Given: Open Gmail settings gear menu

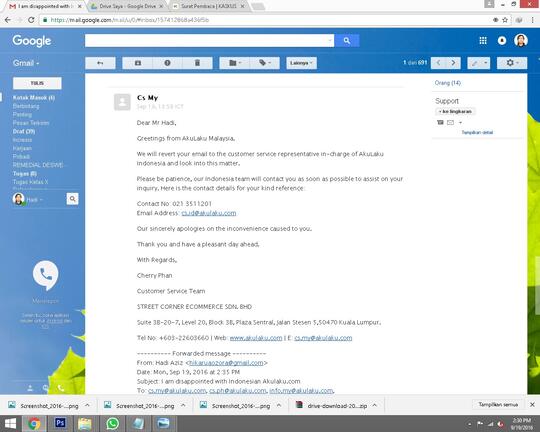Looking at the screenshot, I should click(512, 63).
